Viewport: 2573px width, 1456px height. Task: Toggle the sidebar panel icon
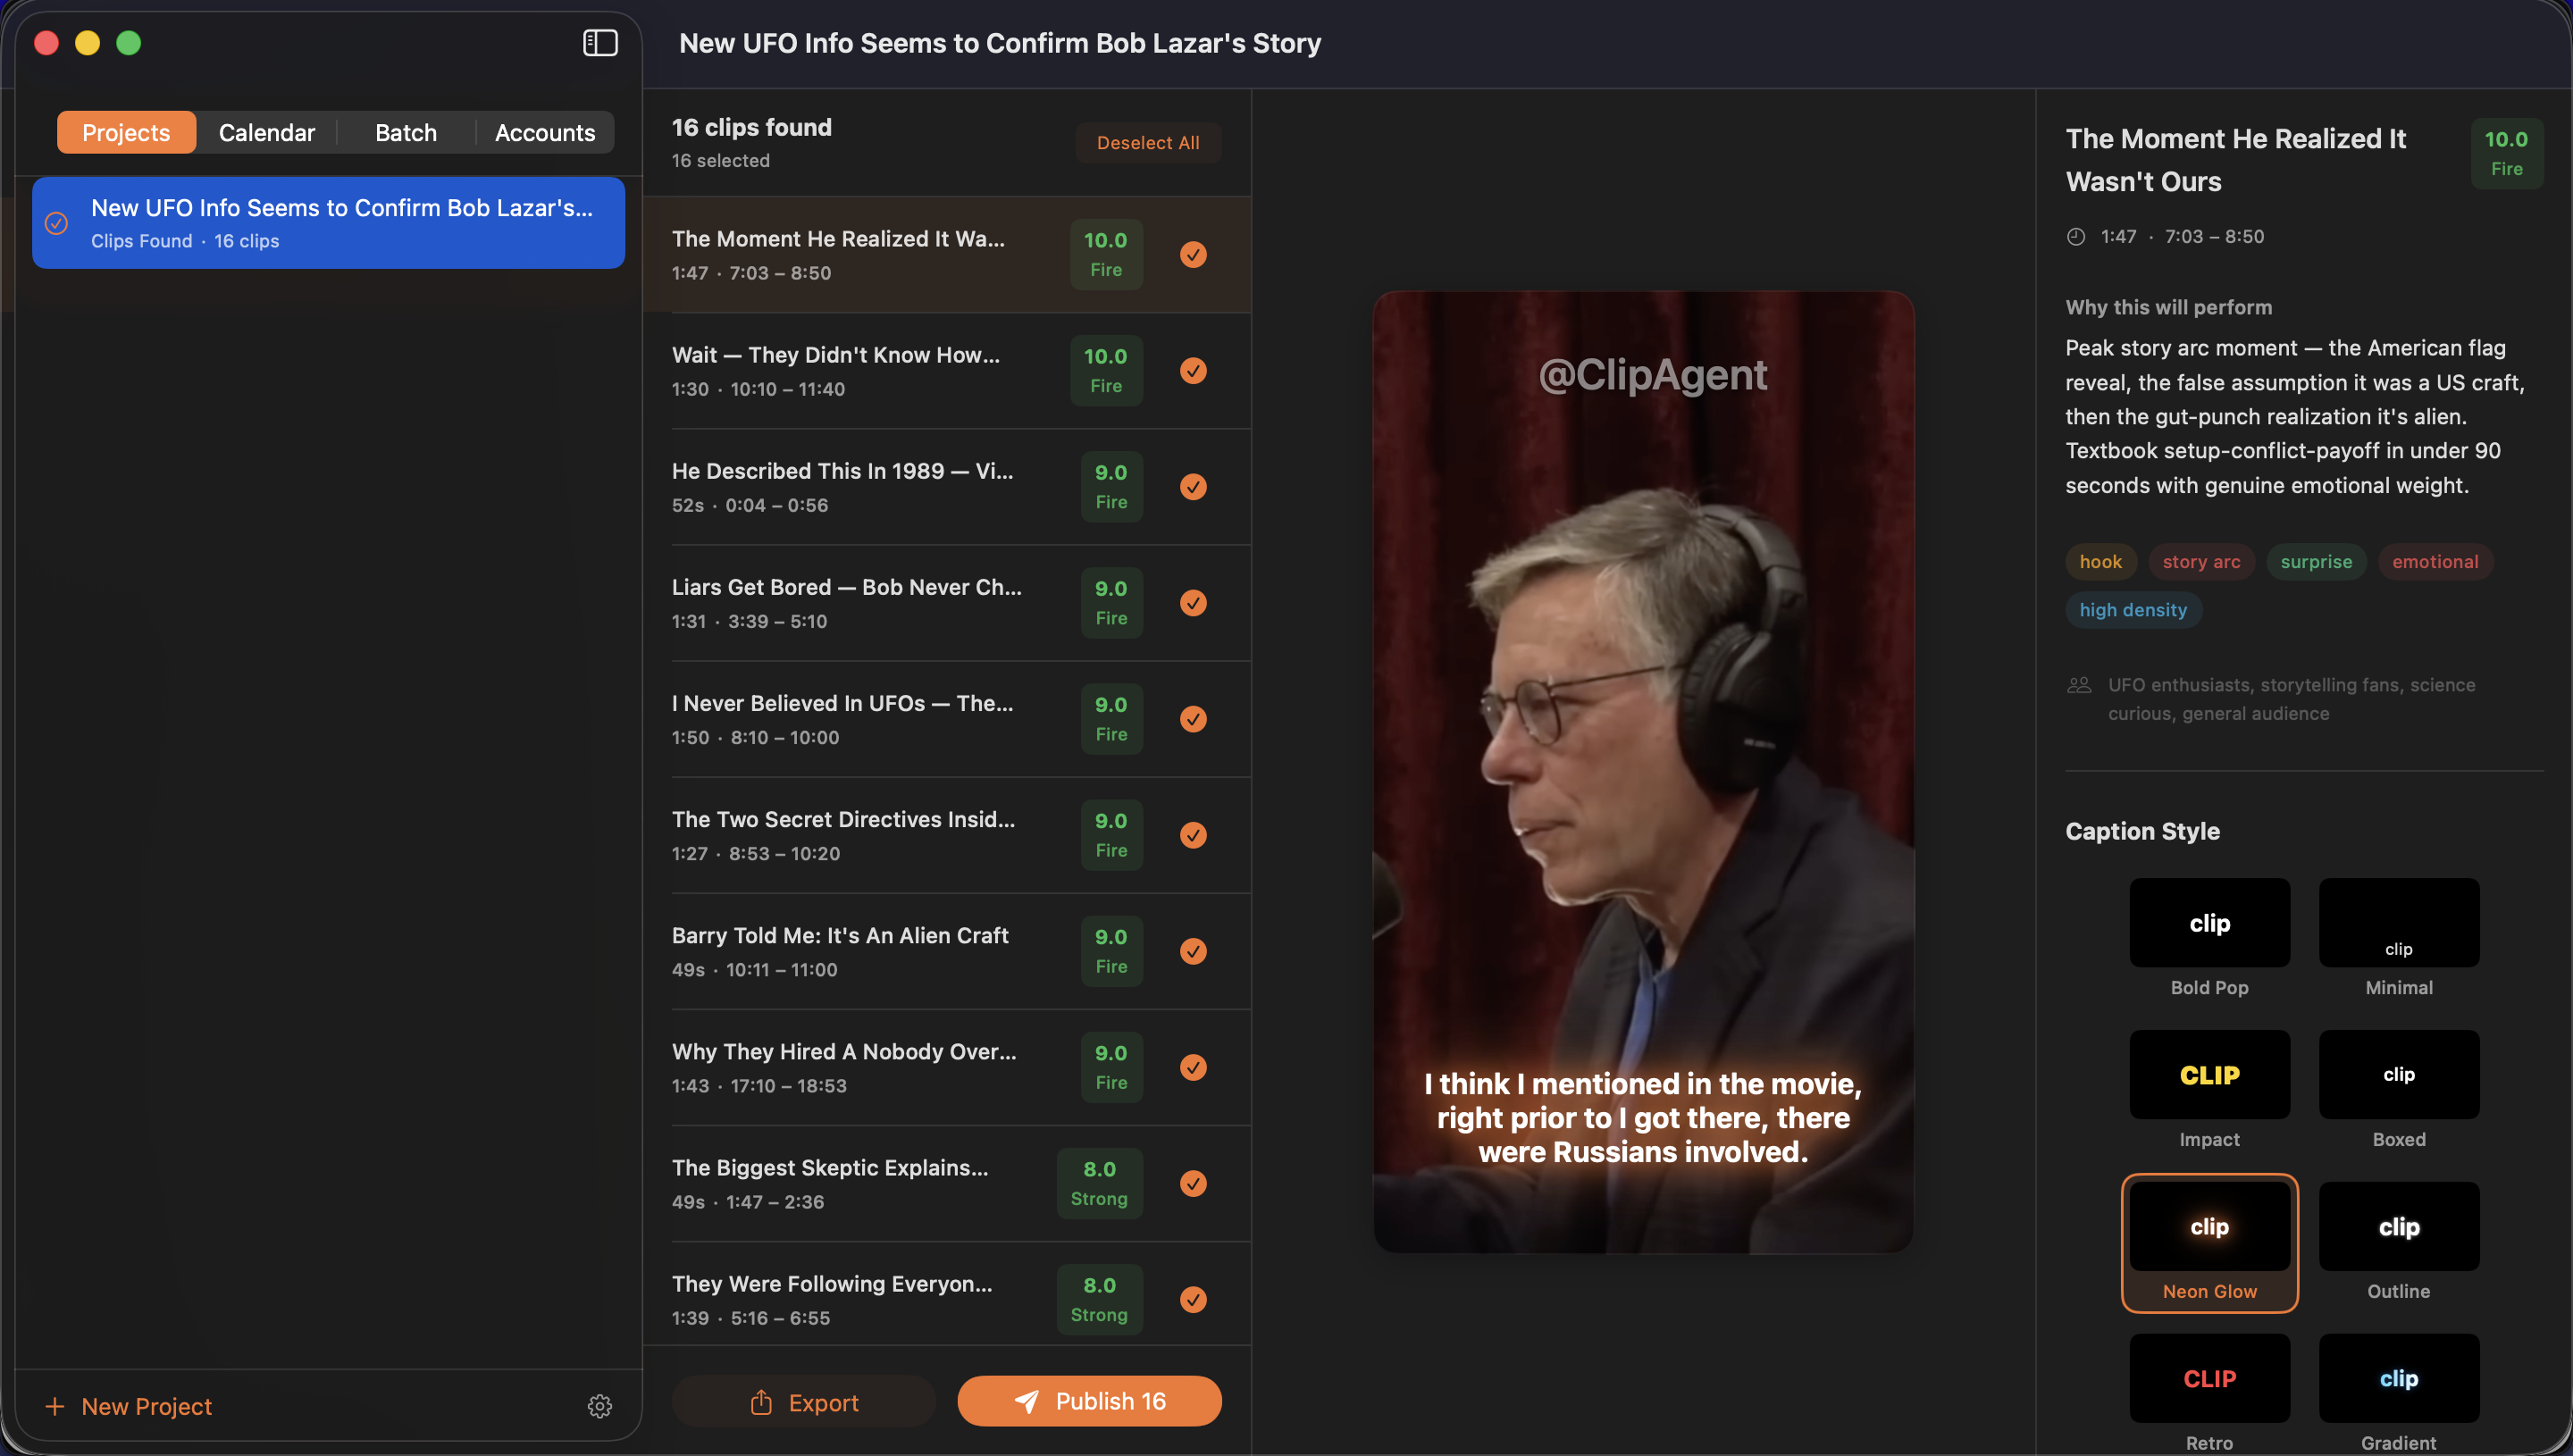(600, 43)
